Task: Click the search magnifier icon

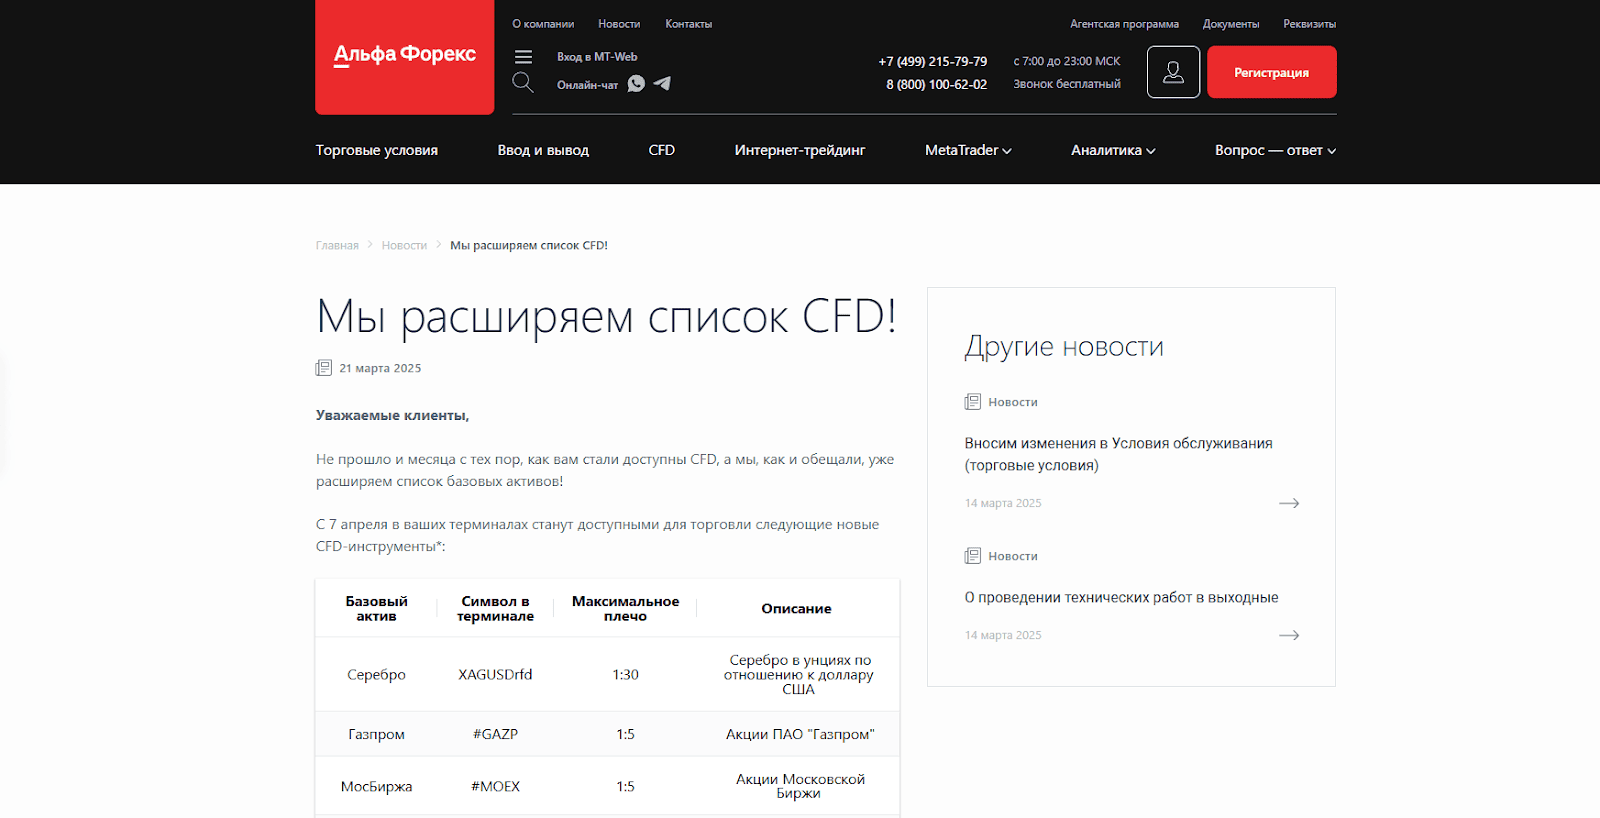Action: tap(523, 82)
